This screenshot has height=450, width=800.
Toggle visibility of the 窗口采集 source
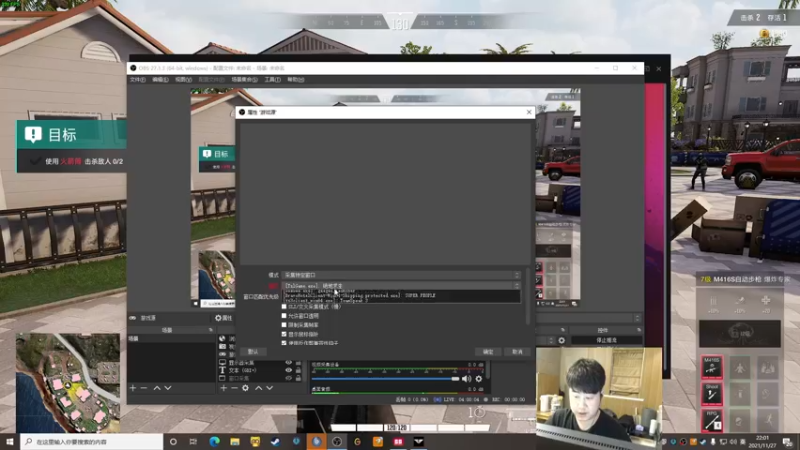pos(288,379)
